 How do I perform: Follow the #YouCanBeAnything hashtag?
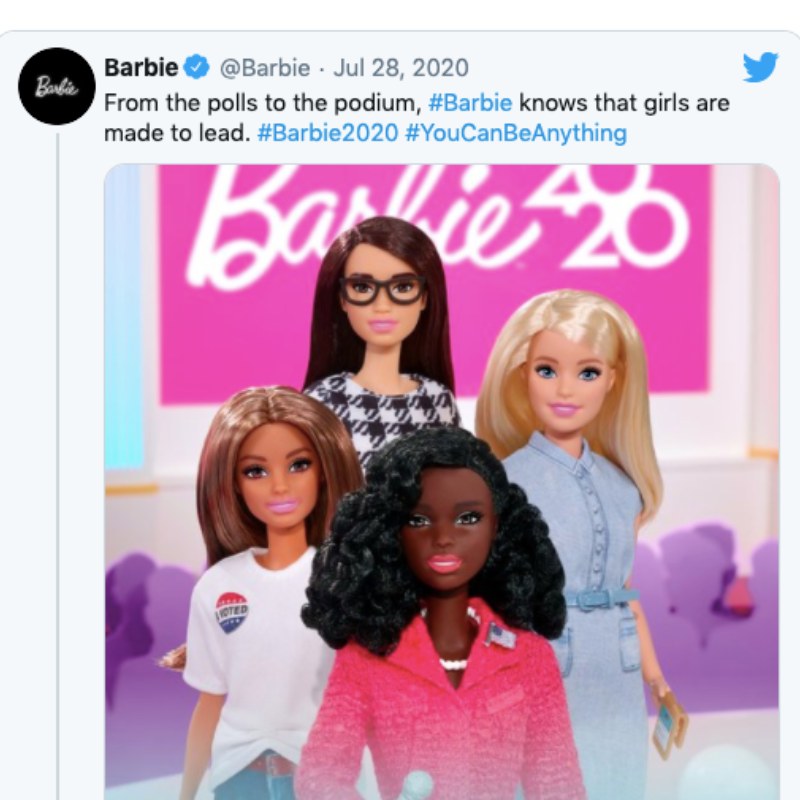[515, 134]
